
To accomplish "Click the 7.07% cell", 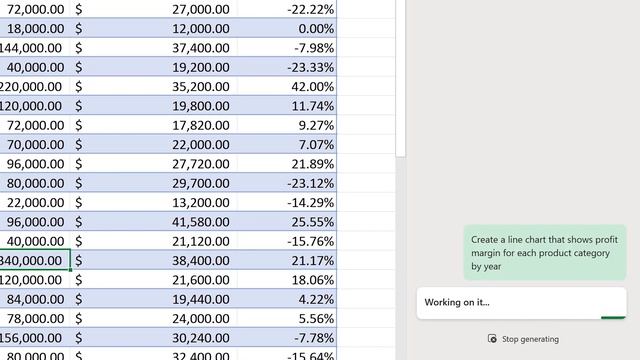I will (x=287, y=144).
